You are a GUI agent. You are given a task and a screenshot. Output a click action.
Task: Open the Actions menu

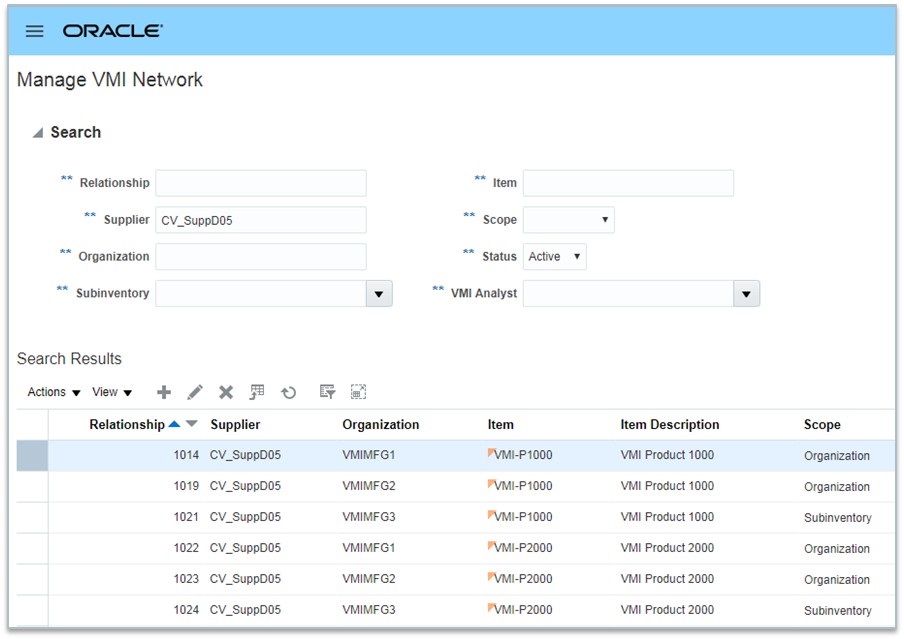click(x=54, y=392)
